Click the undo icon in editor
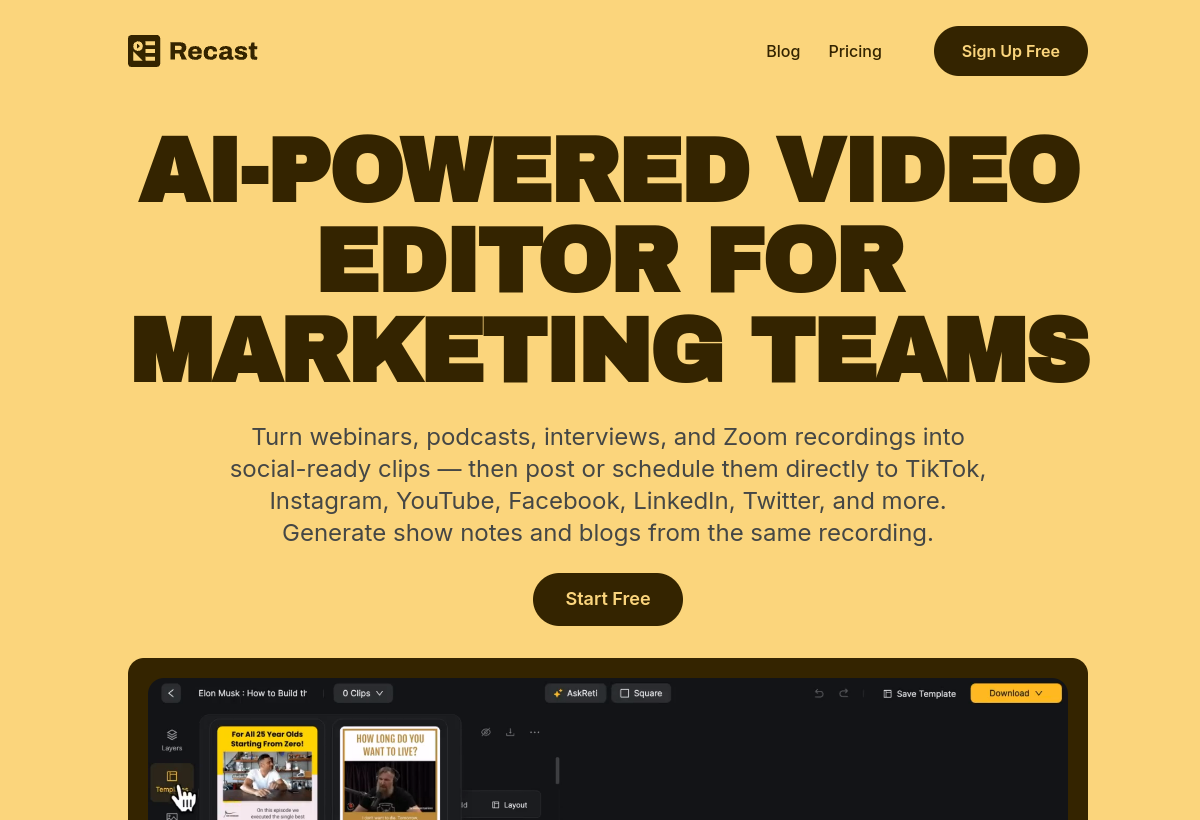Viewport: 1200px width, 820px height. [819, 693]
